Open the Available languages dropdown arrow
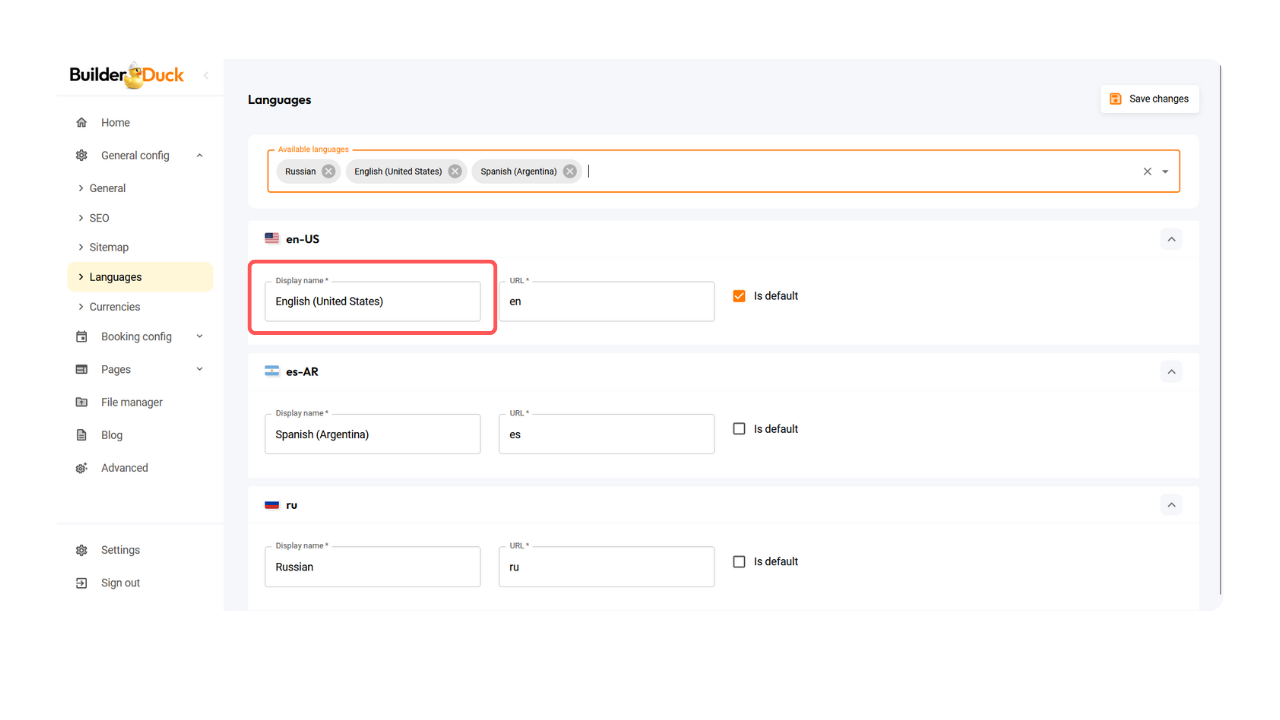The height and width of the screenshot is (720, 1280). tap(1165, 171)
